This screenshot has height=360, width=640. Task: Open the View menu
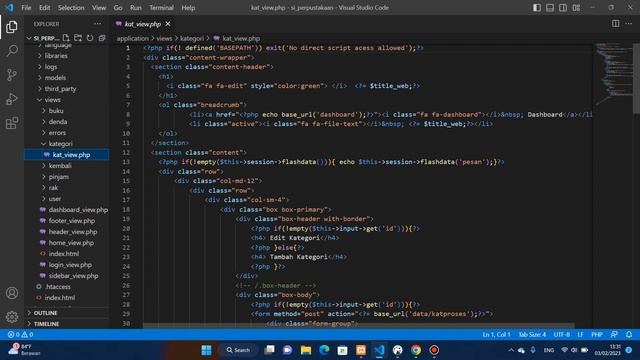pyautogui.click(x=99, y=7)
